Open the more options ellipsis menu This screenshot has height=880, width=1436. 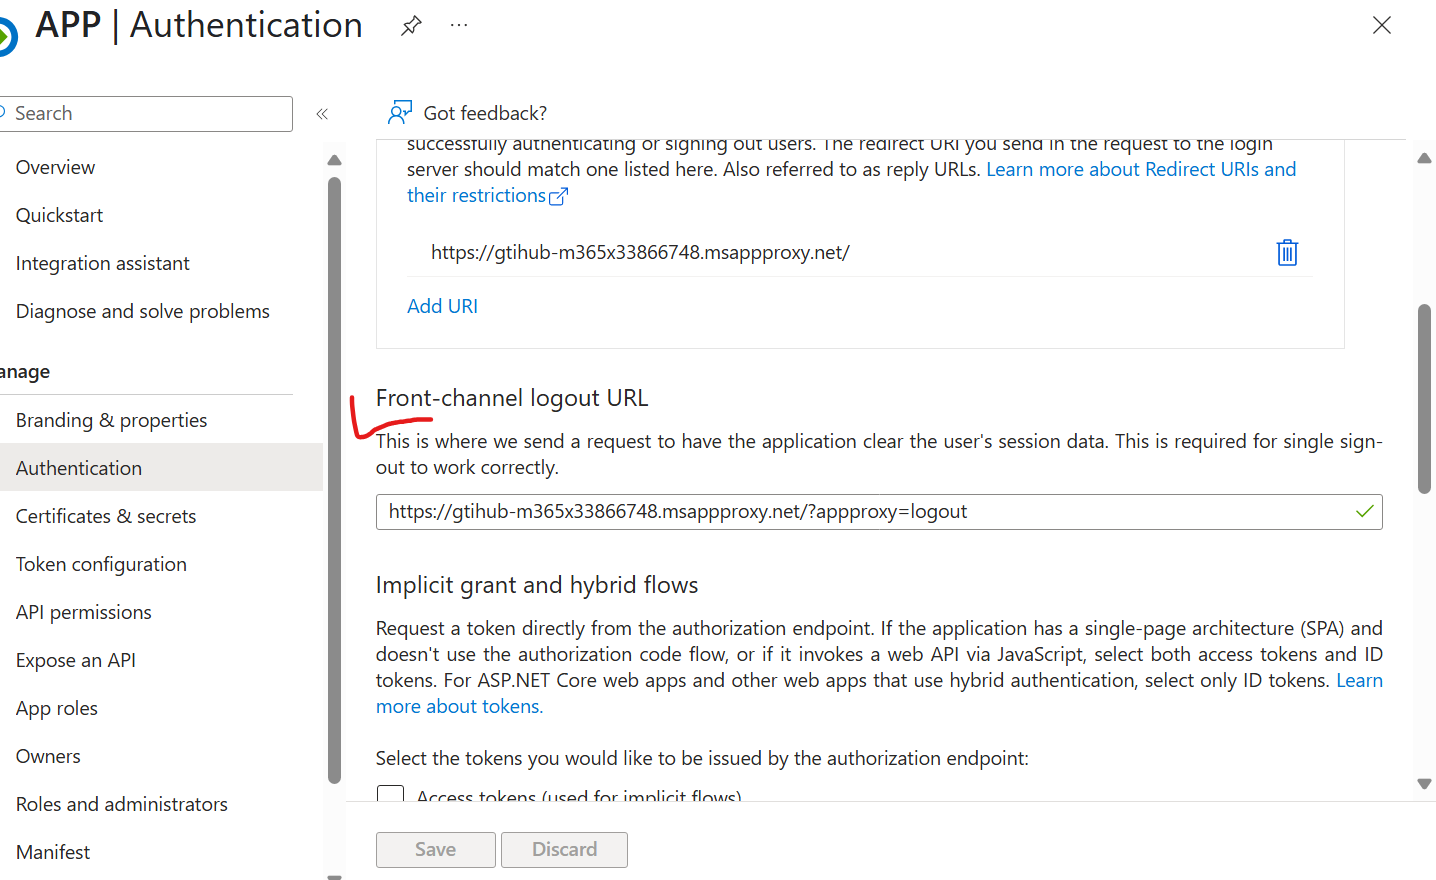(459, 25)
